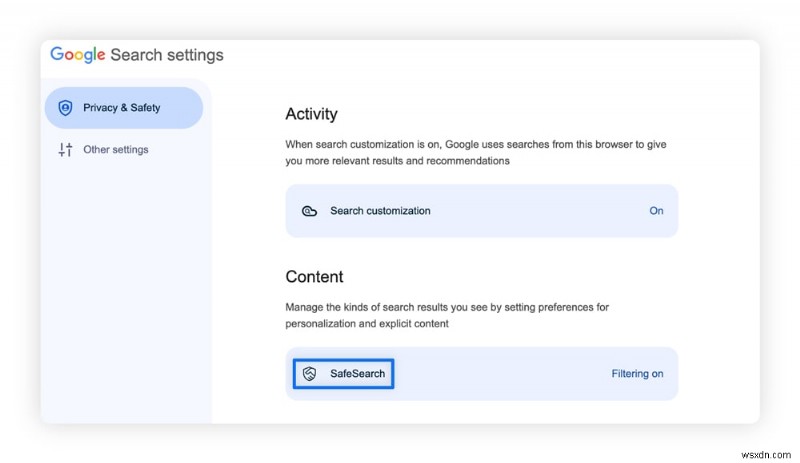
Task: Click the Privacy & Safety shield icon
Action: (x=65, y=108)
